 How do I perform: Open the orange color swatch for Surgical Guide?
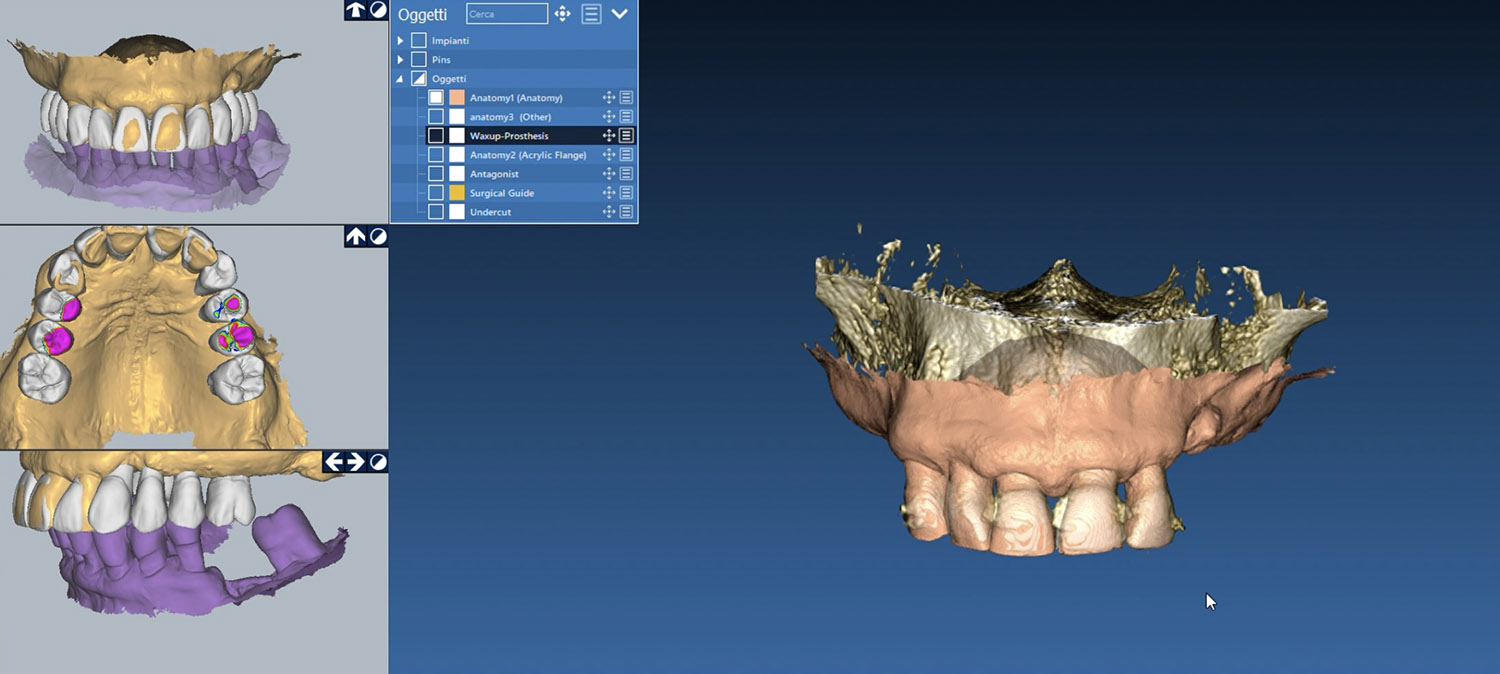457,193
